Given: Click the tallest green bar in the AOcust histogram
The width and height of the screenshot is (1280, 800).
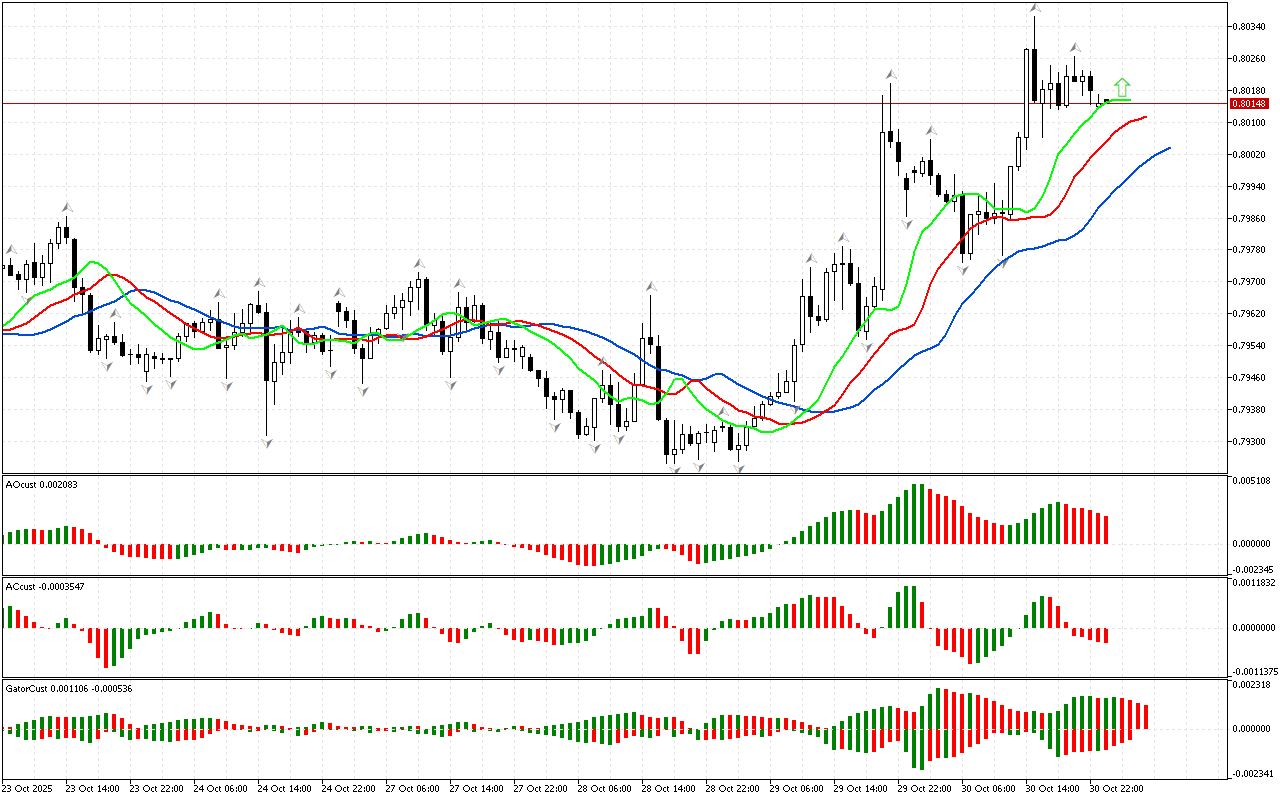Looking at the screenshot, I should click(916, 514).
